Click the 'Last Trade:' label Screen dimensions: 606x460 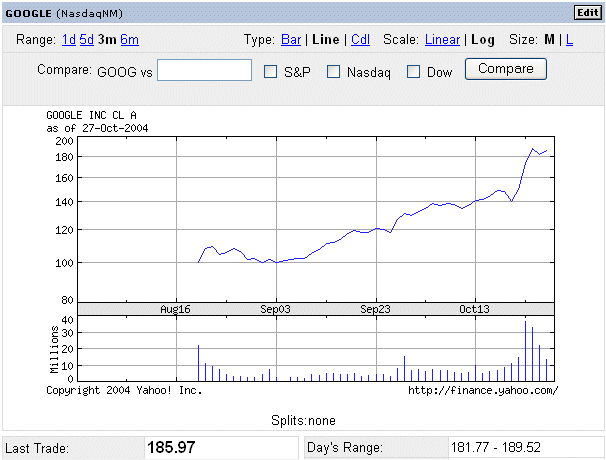coord(37,448)
